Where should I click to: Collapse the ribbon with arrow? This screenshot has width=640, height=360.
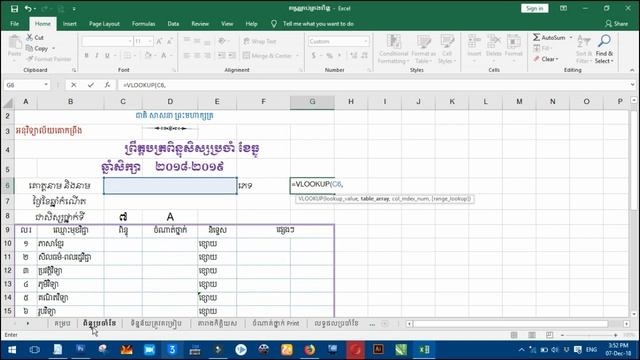[632, 70]
